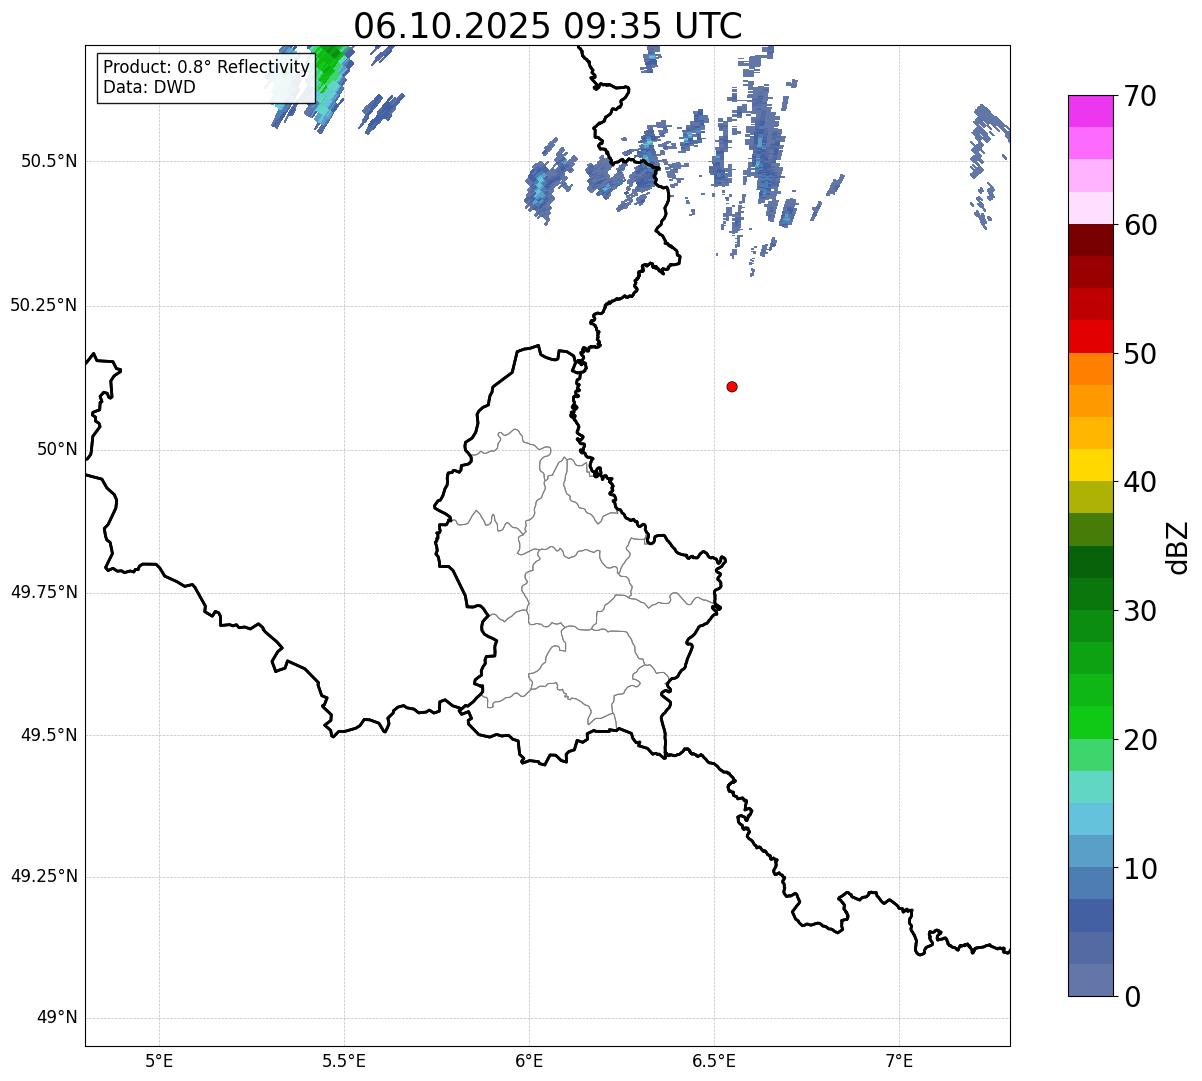Click the 10 tick on the colorbar

tap(1140, 869)
